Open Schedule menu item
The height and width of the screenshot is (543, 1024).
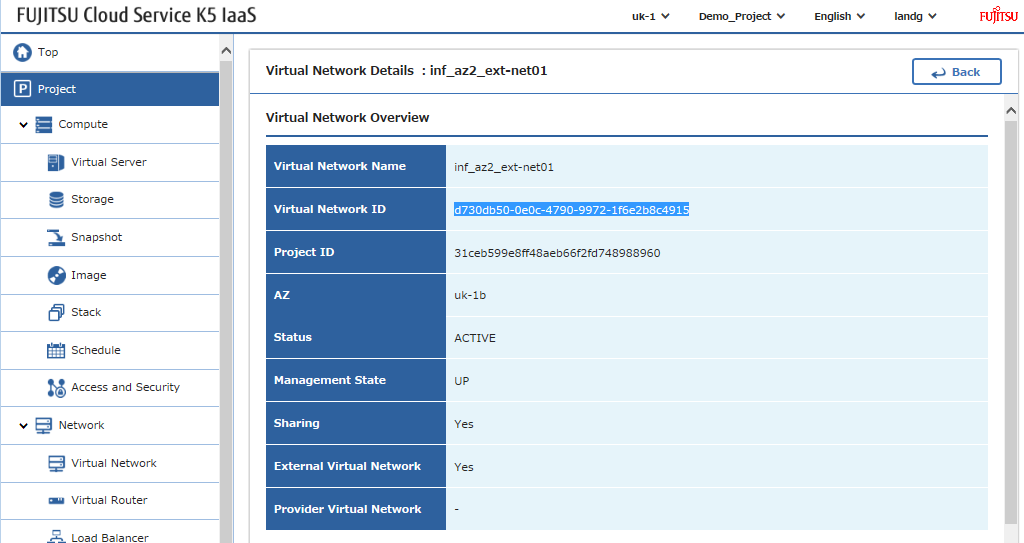click(x=110, y=350)
